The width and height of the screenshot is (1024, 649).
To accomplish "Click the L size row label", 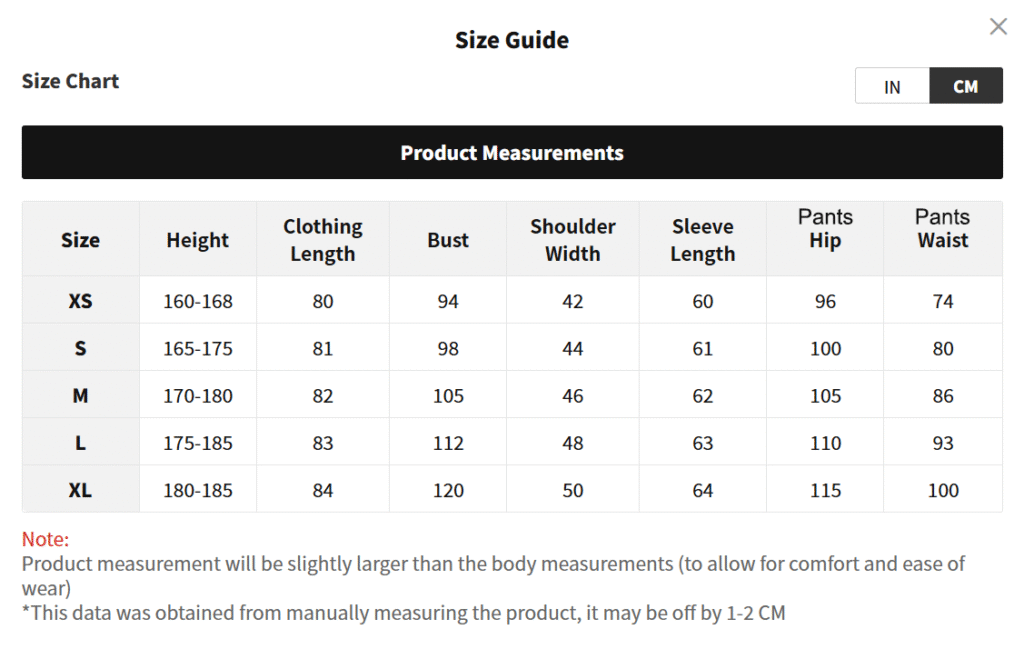I will (80, 443).
